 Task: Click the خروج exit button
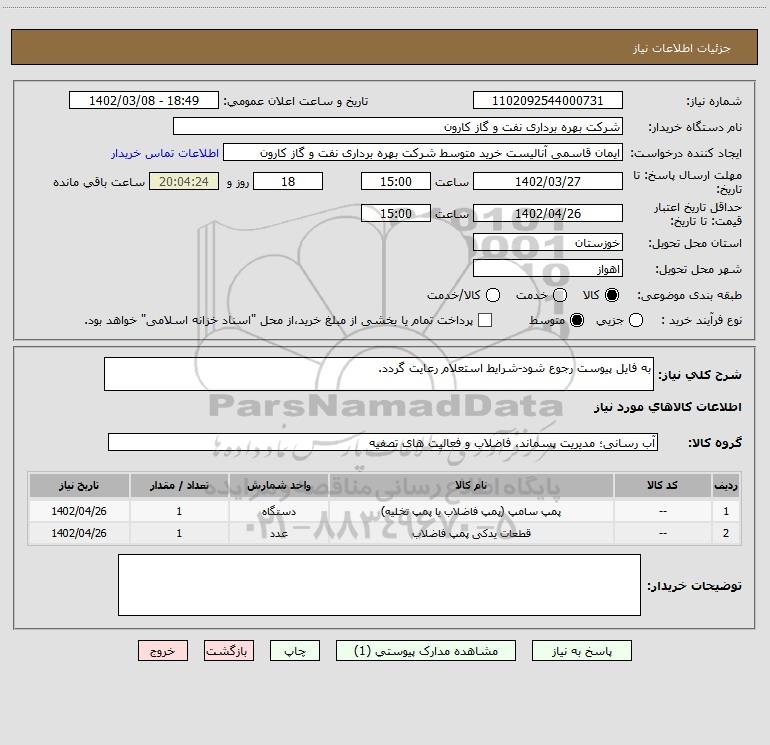tap(163, 651)
